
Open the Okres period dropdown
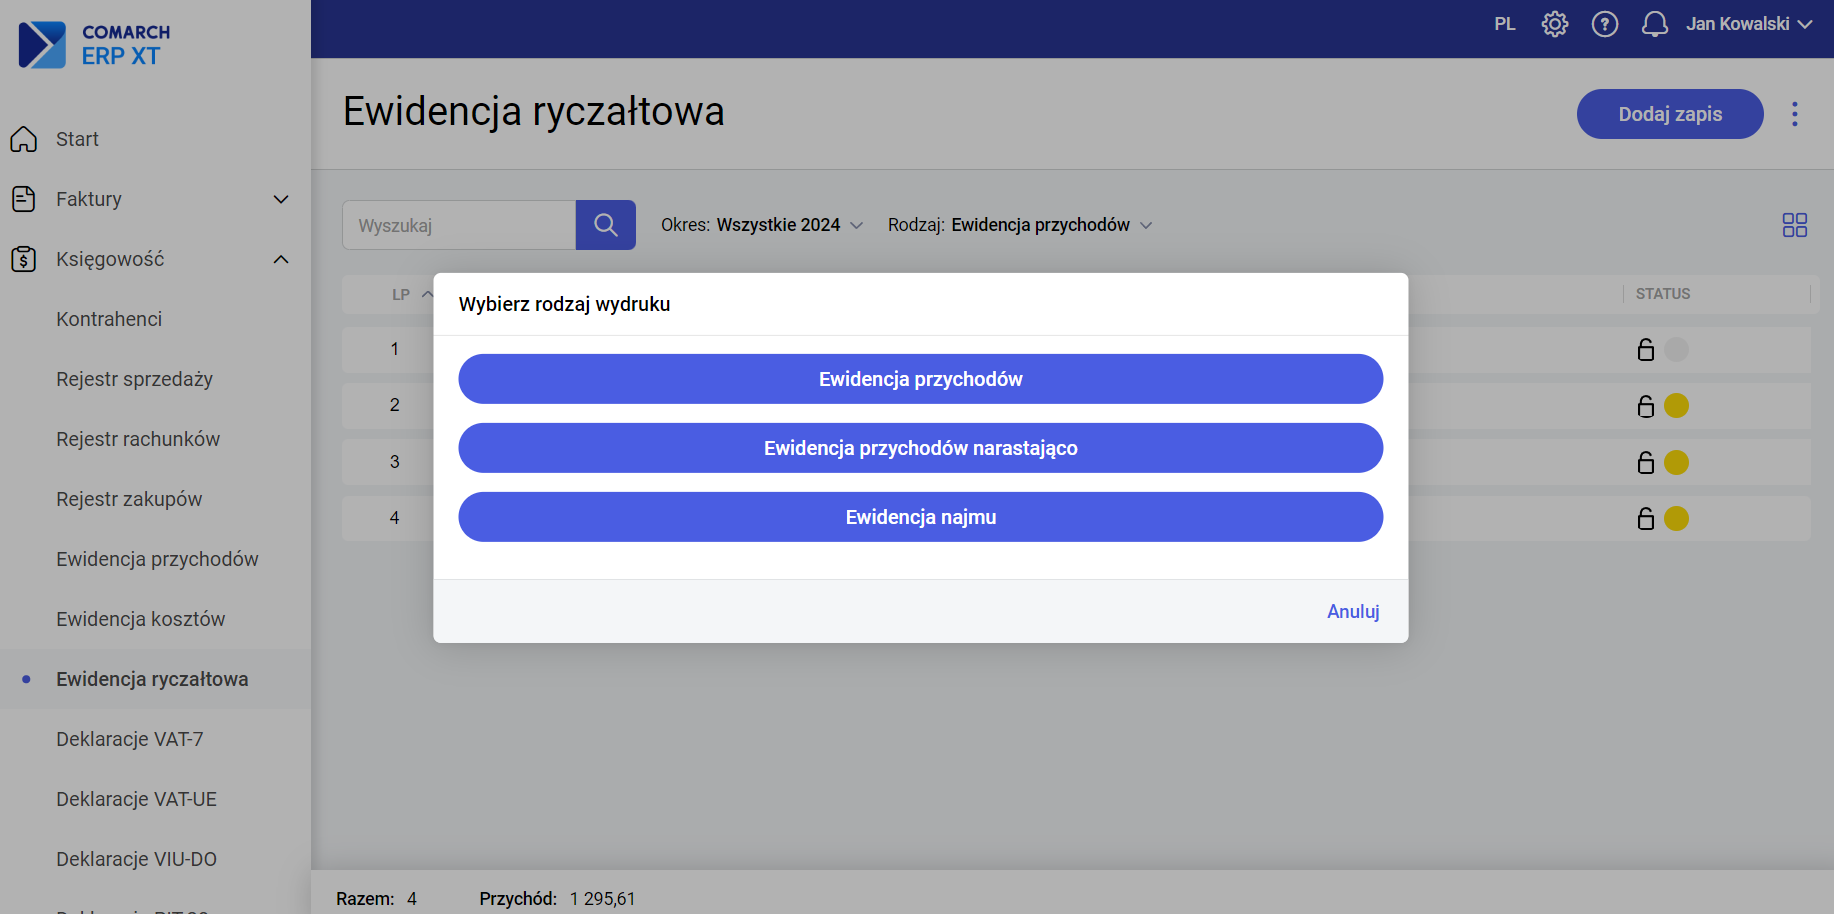tap(762, 225)
